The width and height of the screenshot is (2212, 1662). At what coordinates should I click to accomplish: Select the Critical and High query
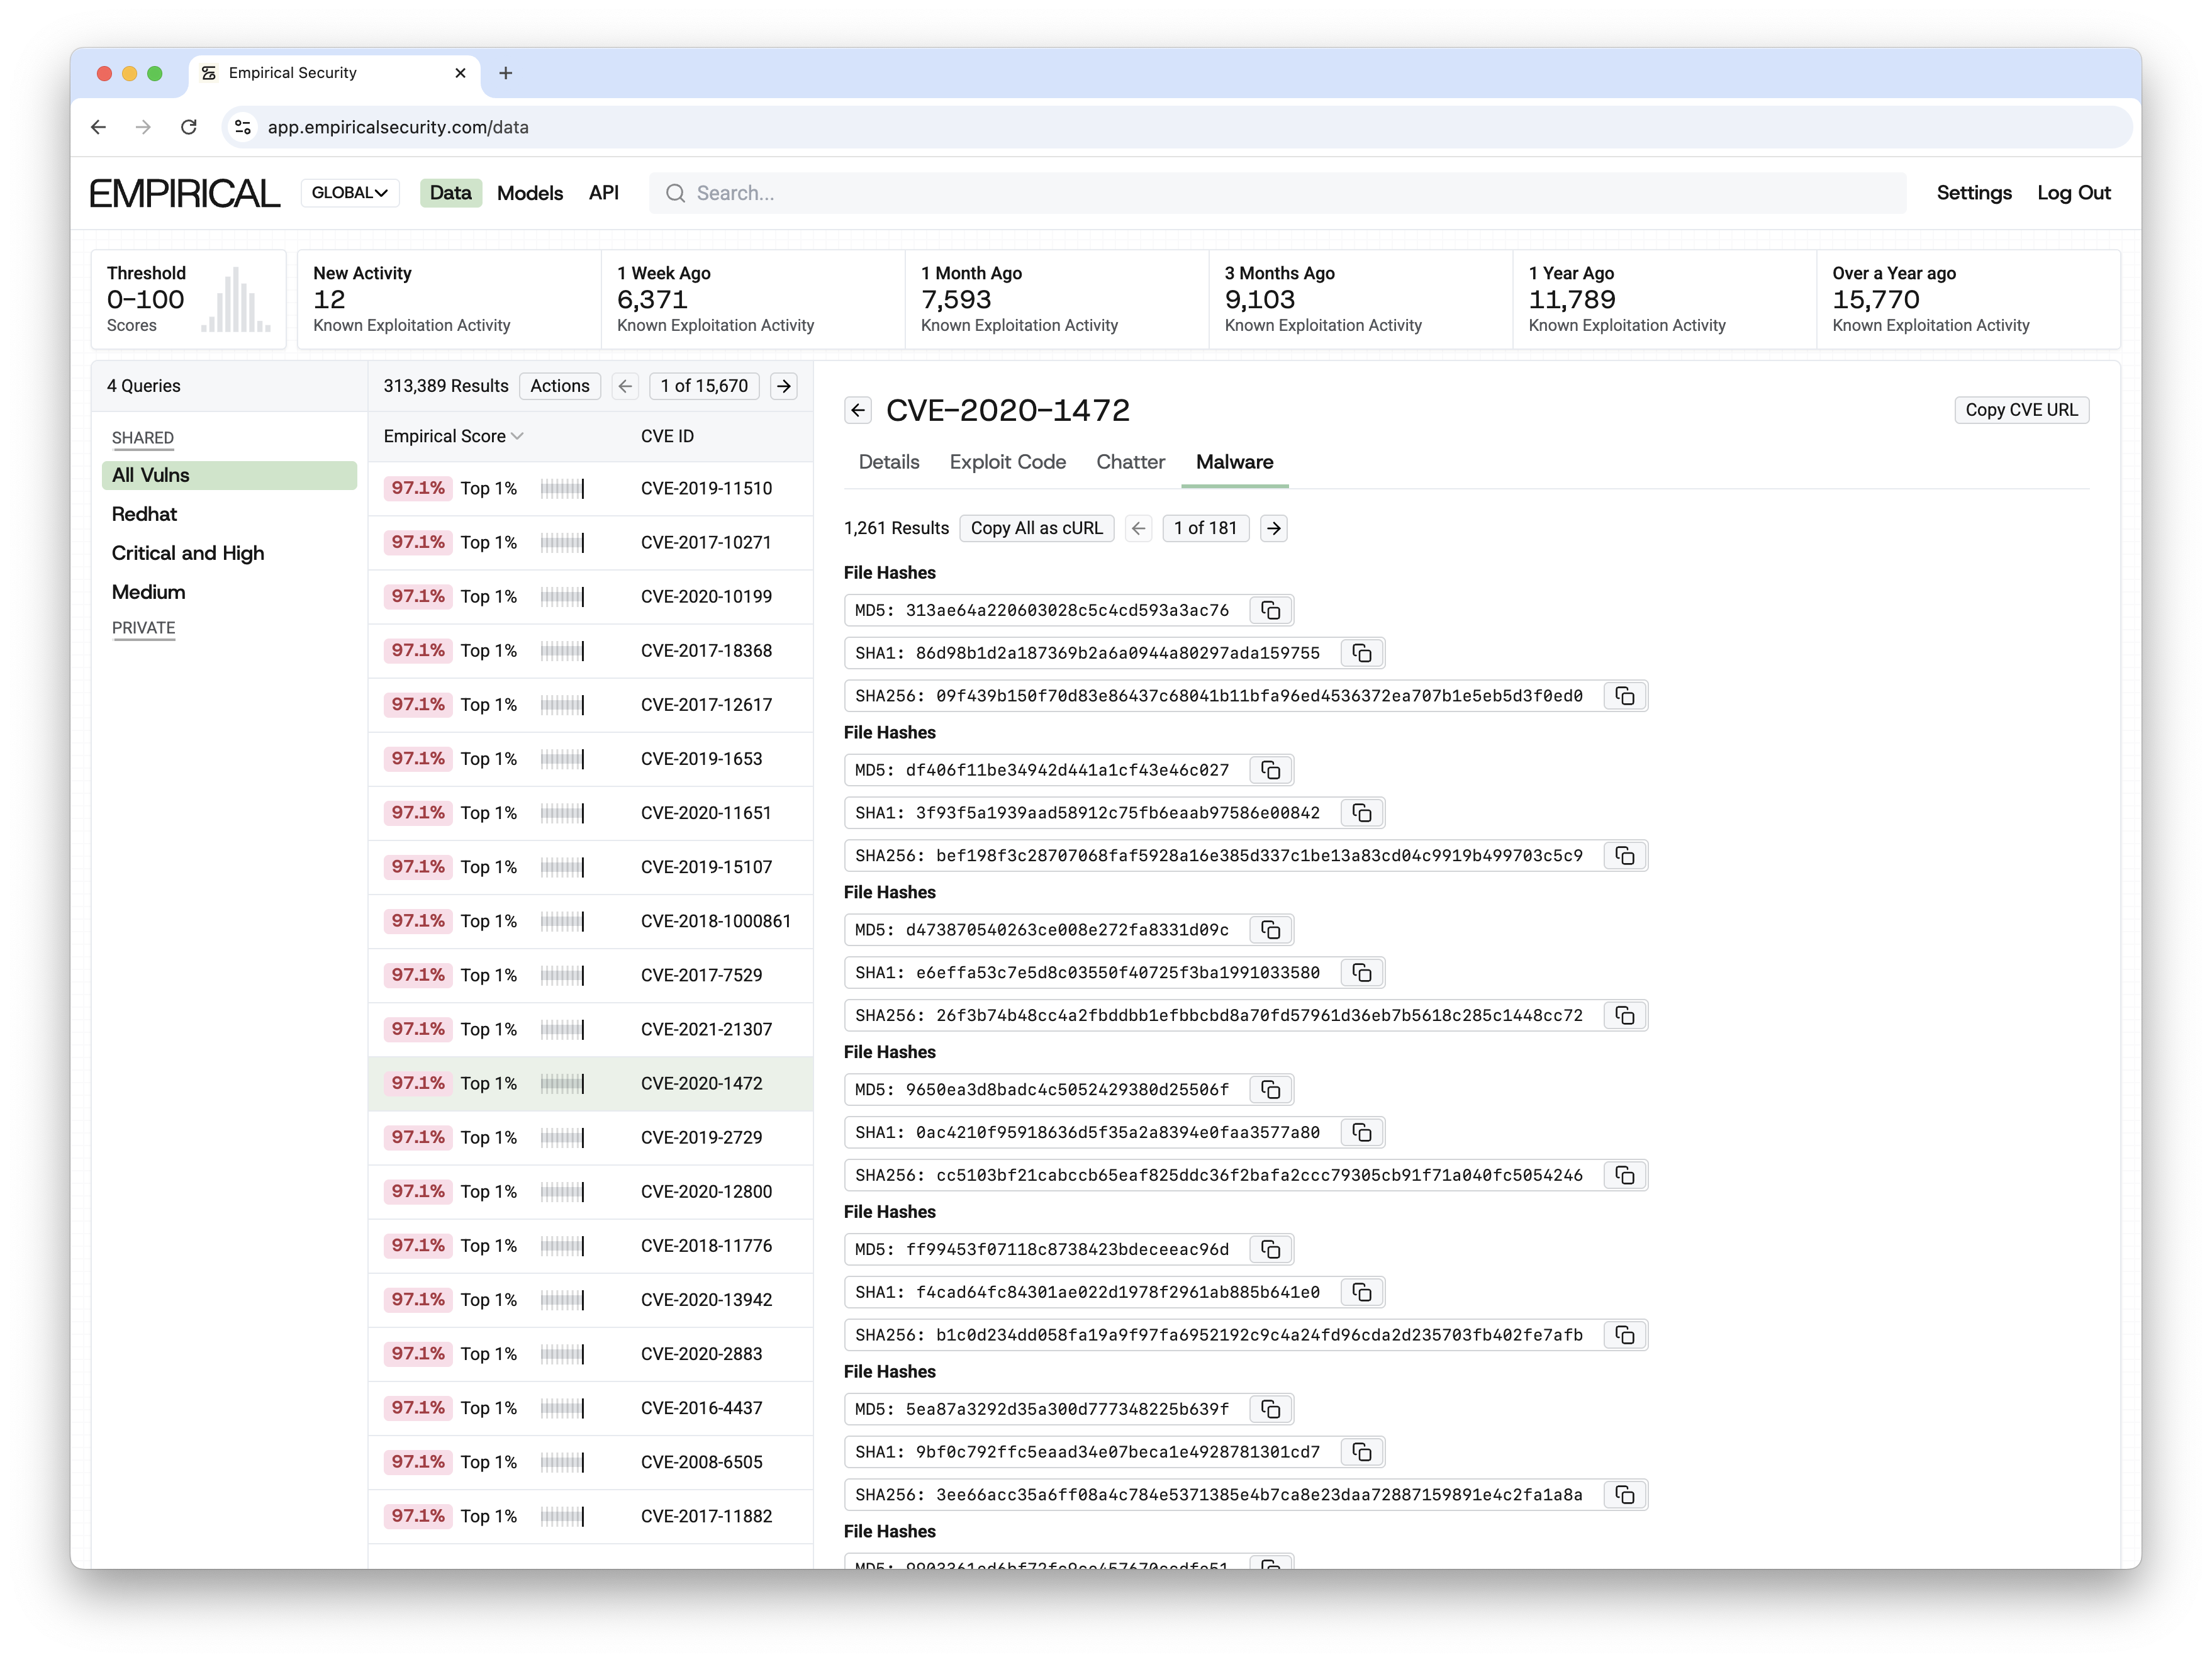pyautogui.click(x=188, y=553)
